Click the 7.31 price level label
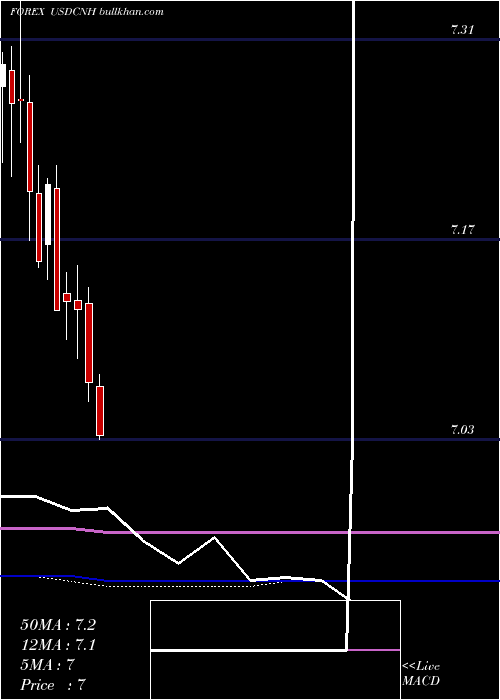 pyautogui.click(x=462, y=30)
